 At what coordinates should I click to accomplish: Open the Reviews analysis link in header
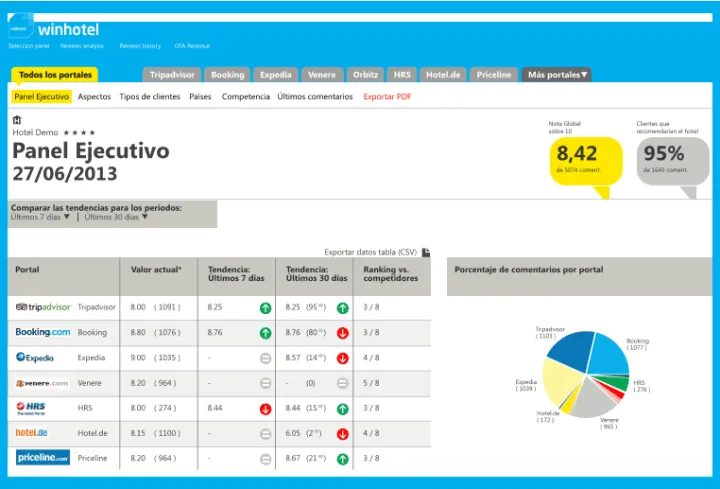pos(82,46)
